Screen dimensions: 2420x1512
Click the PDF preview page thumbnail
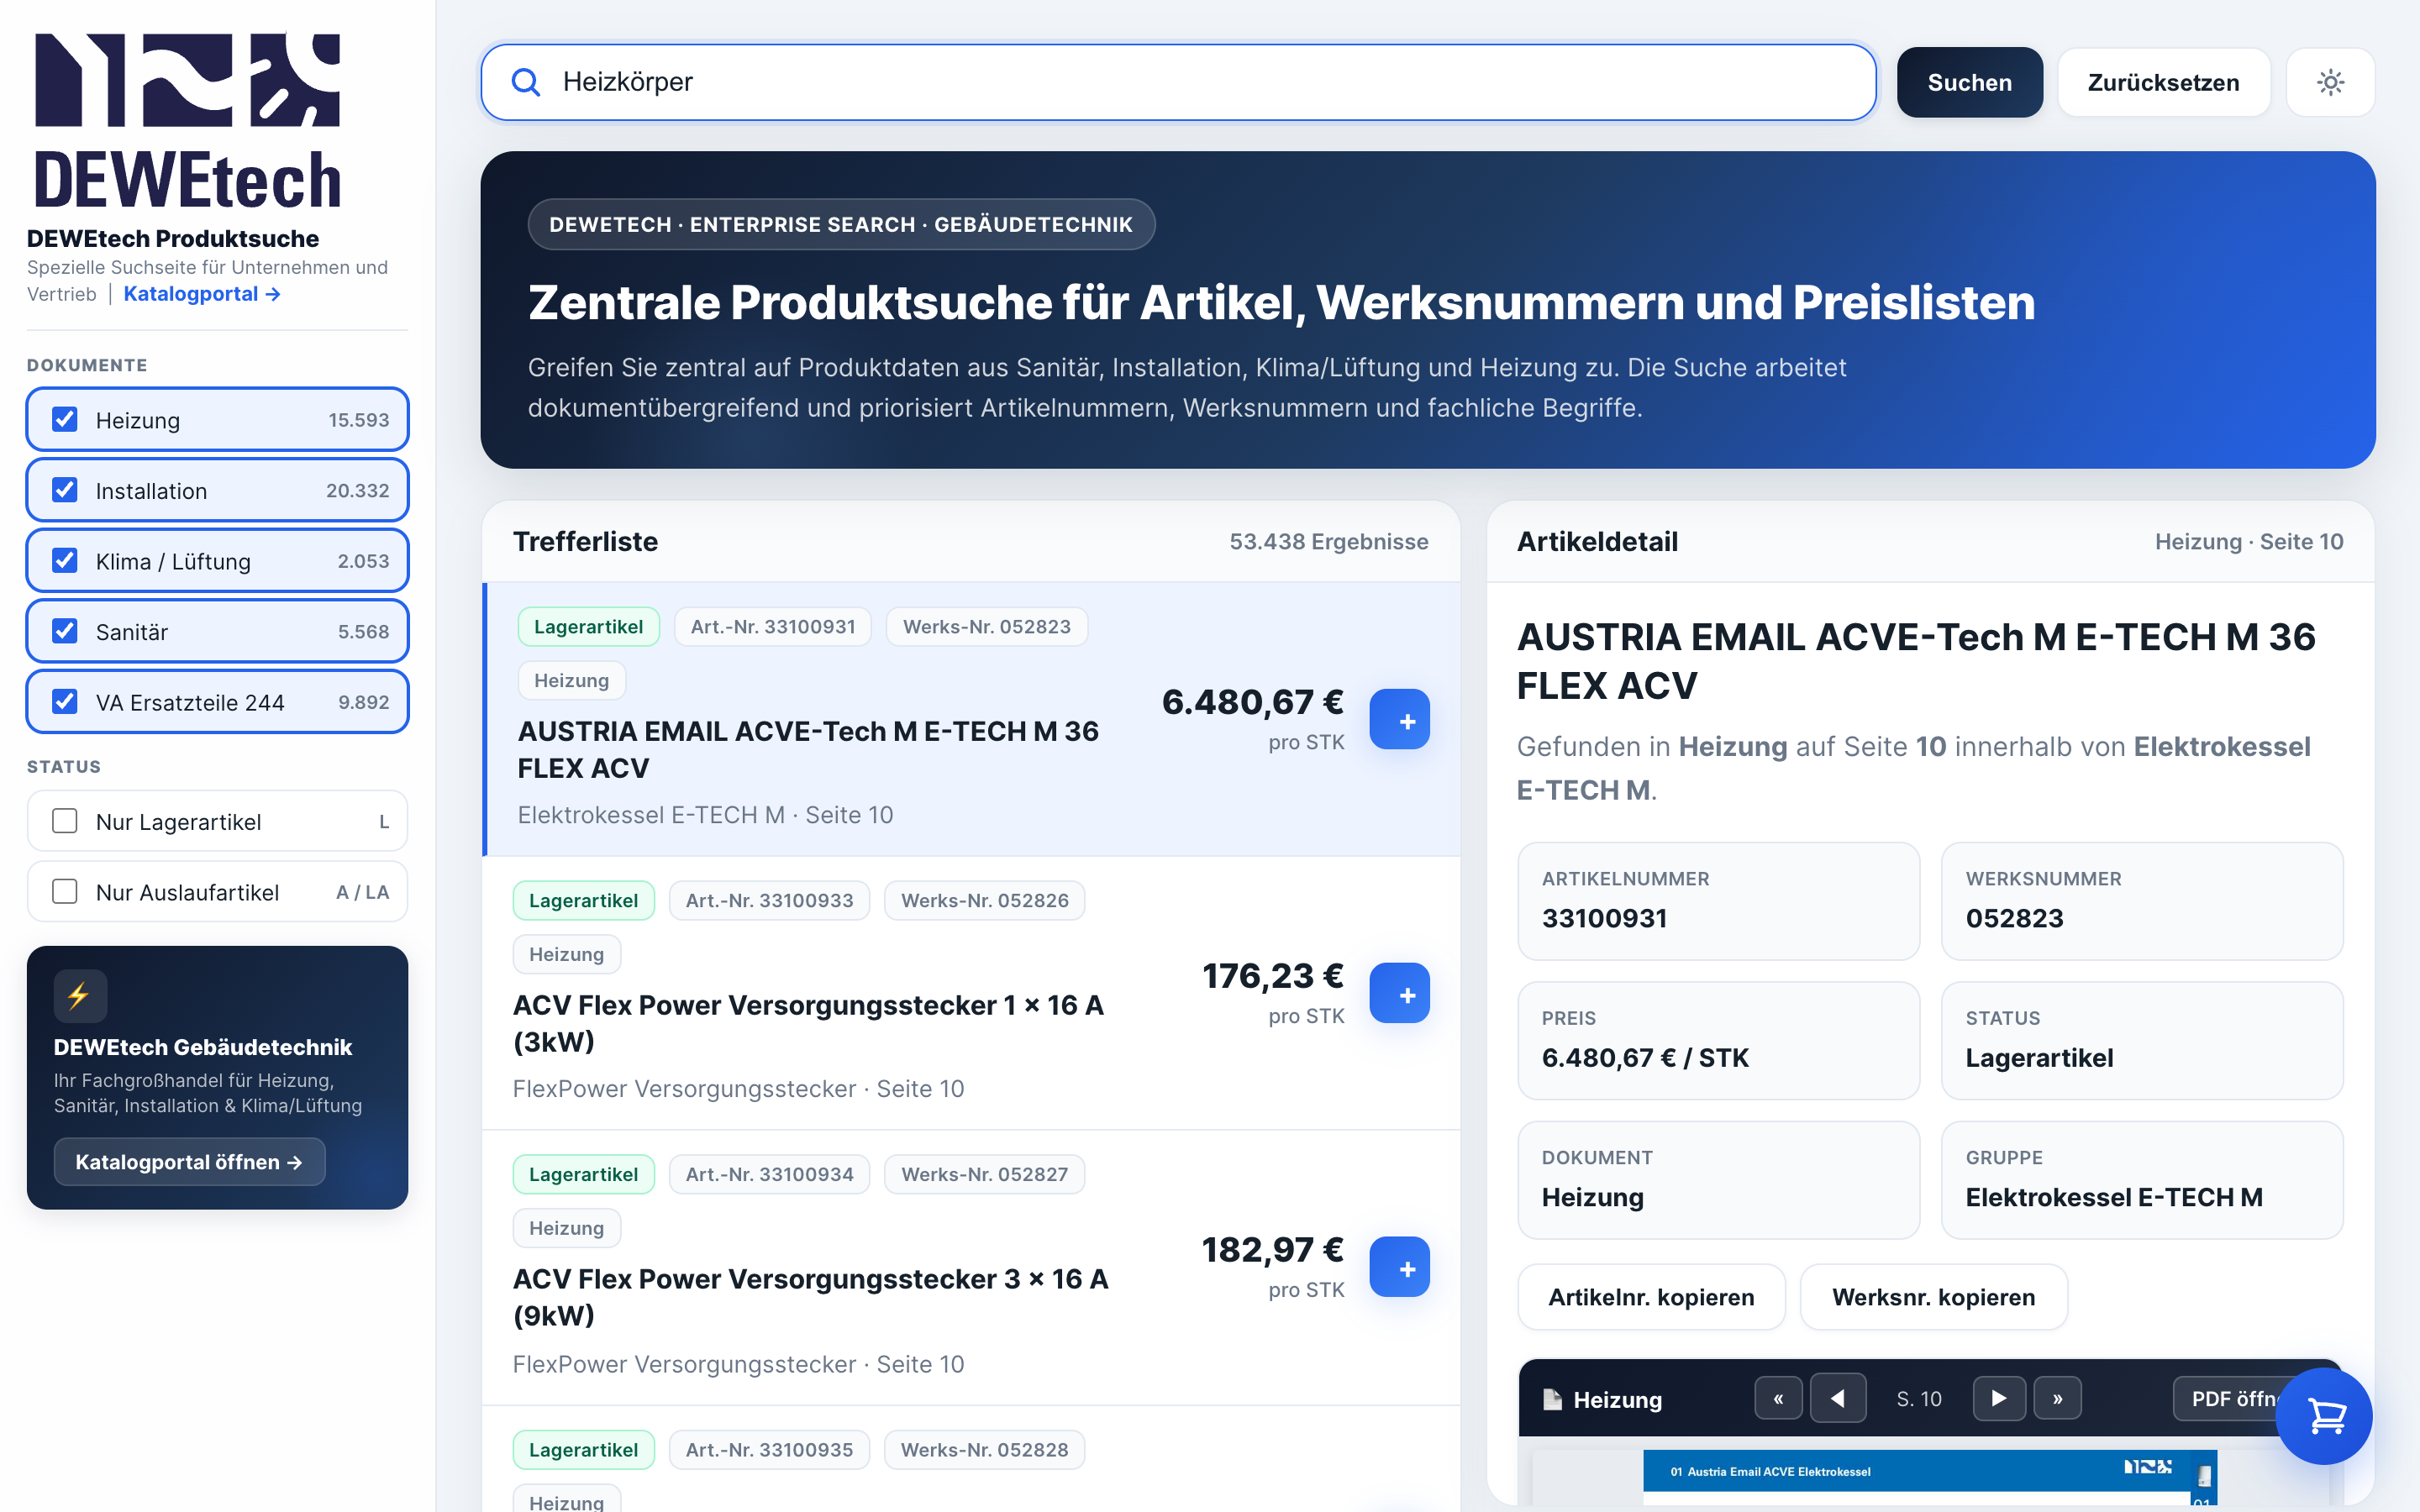pos(1929,1478)
